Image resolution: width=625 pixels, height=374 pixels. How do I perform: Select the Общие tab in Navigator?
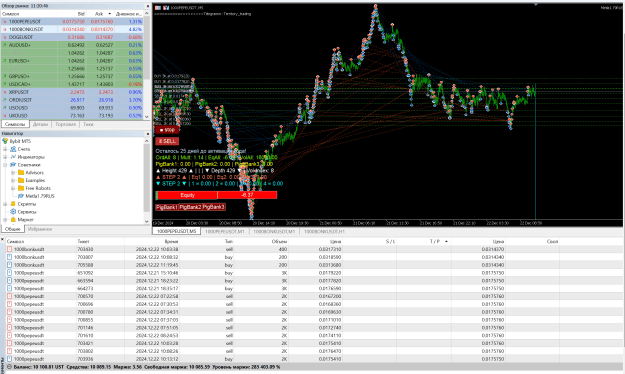13,229
